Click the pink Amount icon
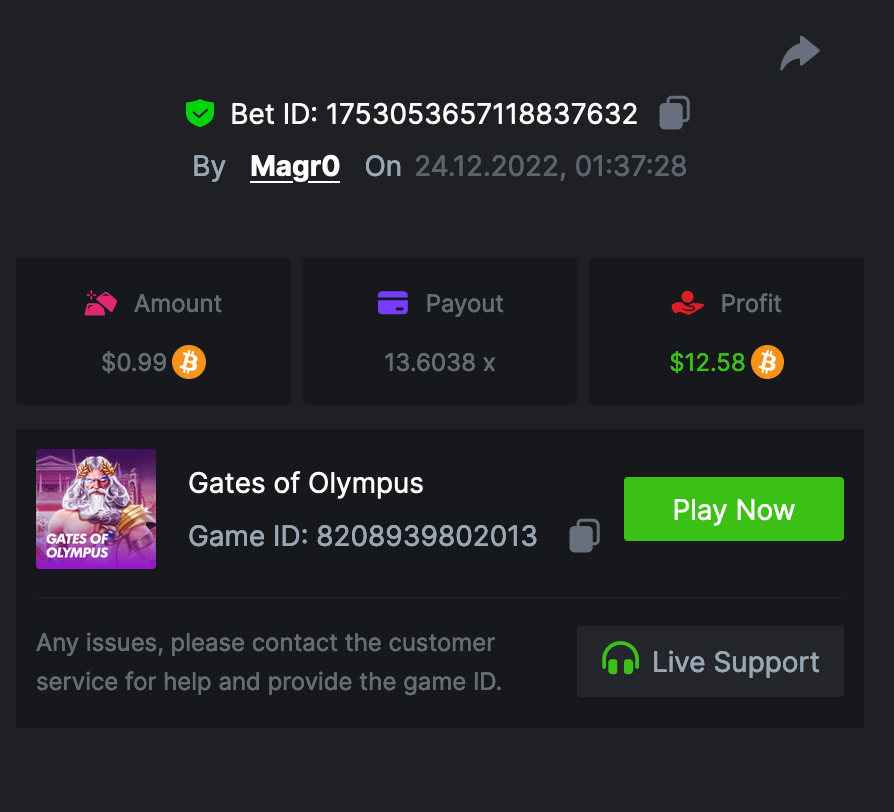894x812 pixels. point(102,303)
